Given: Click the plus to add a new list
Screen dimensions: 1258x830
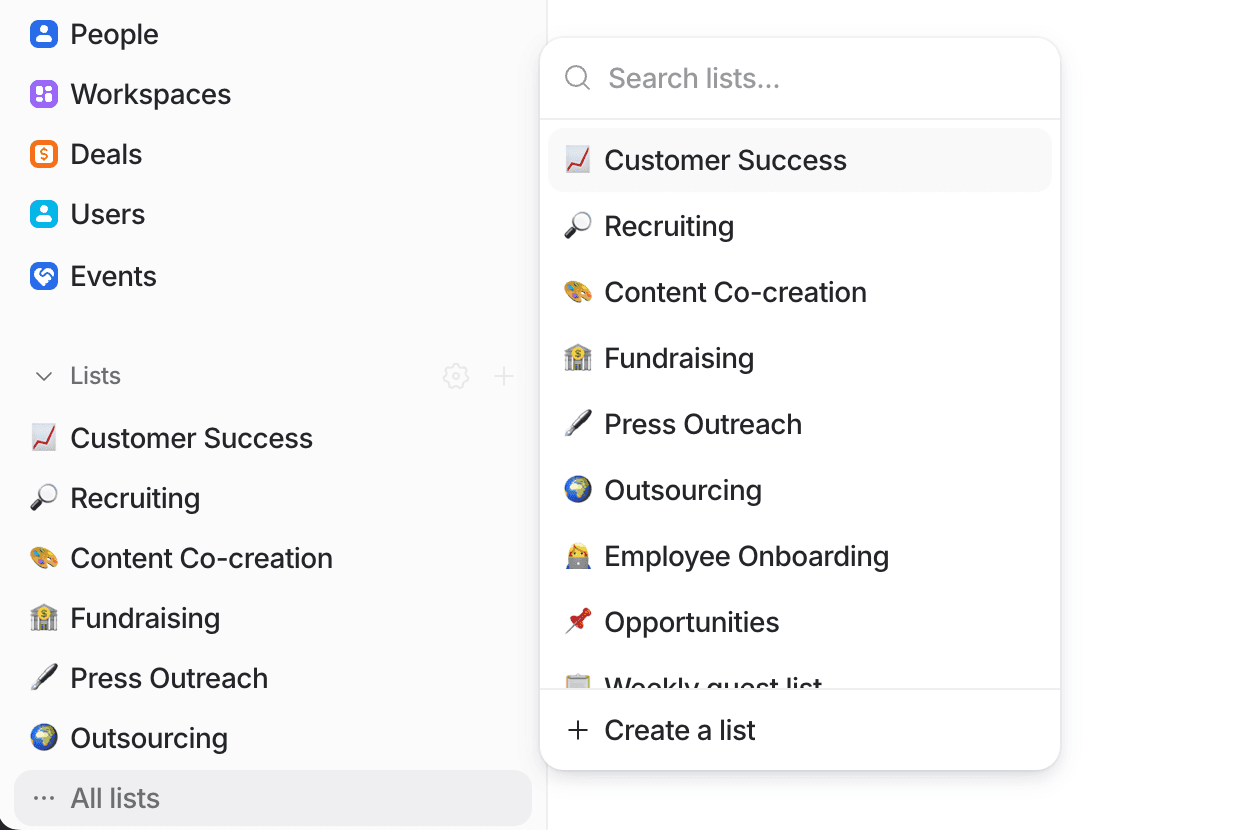Looking at the screenshot, I should point(505,376).
